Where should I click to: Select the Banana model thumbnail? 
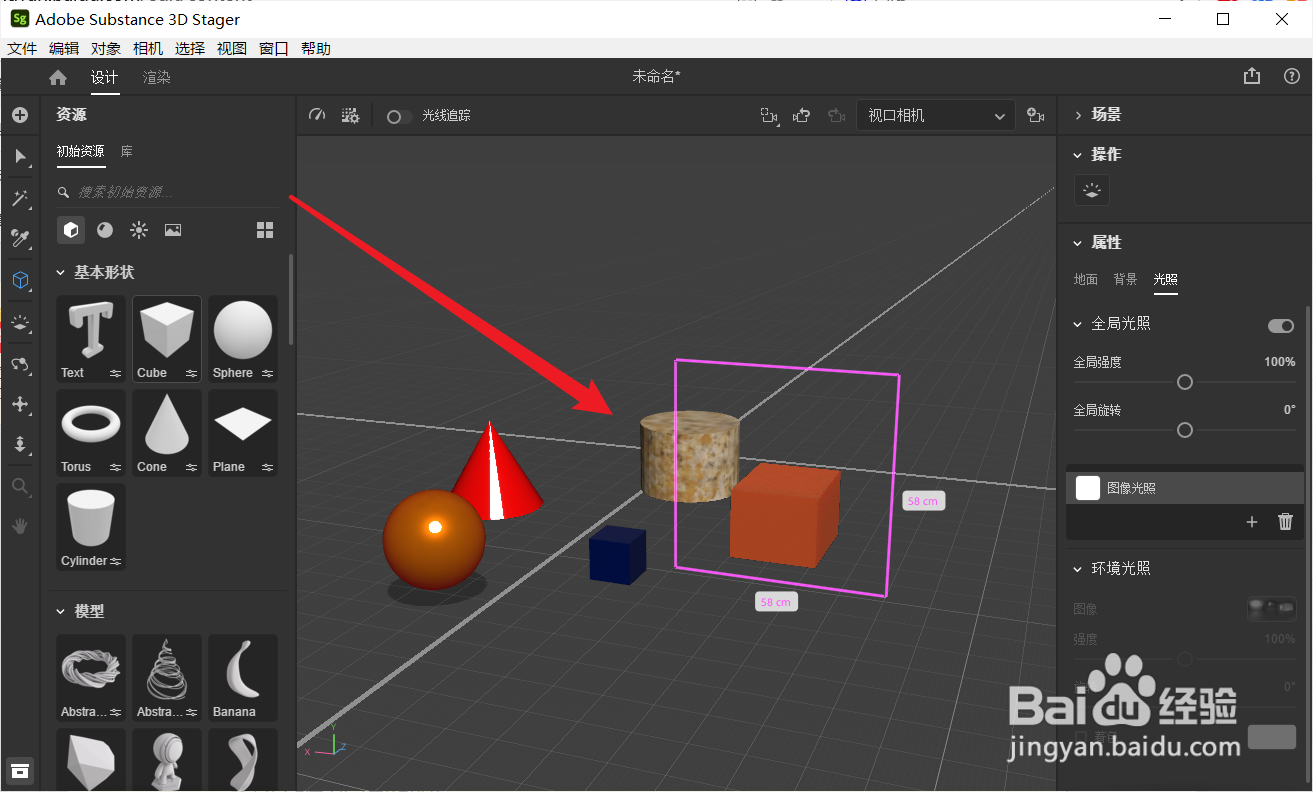243,678
